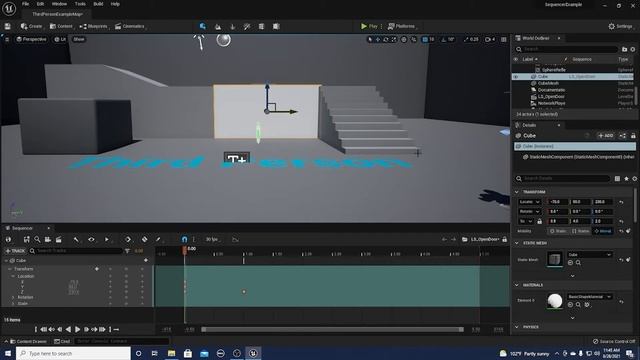Toggle grid snapping in viewport
The image size is (640, 360).
[425, 39]
